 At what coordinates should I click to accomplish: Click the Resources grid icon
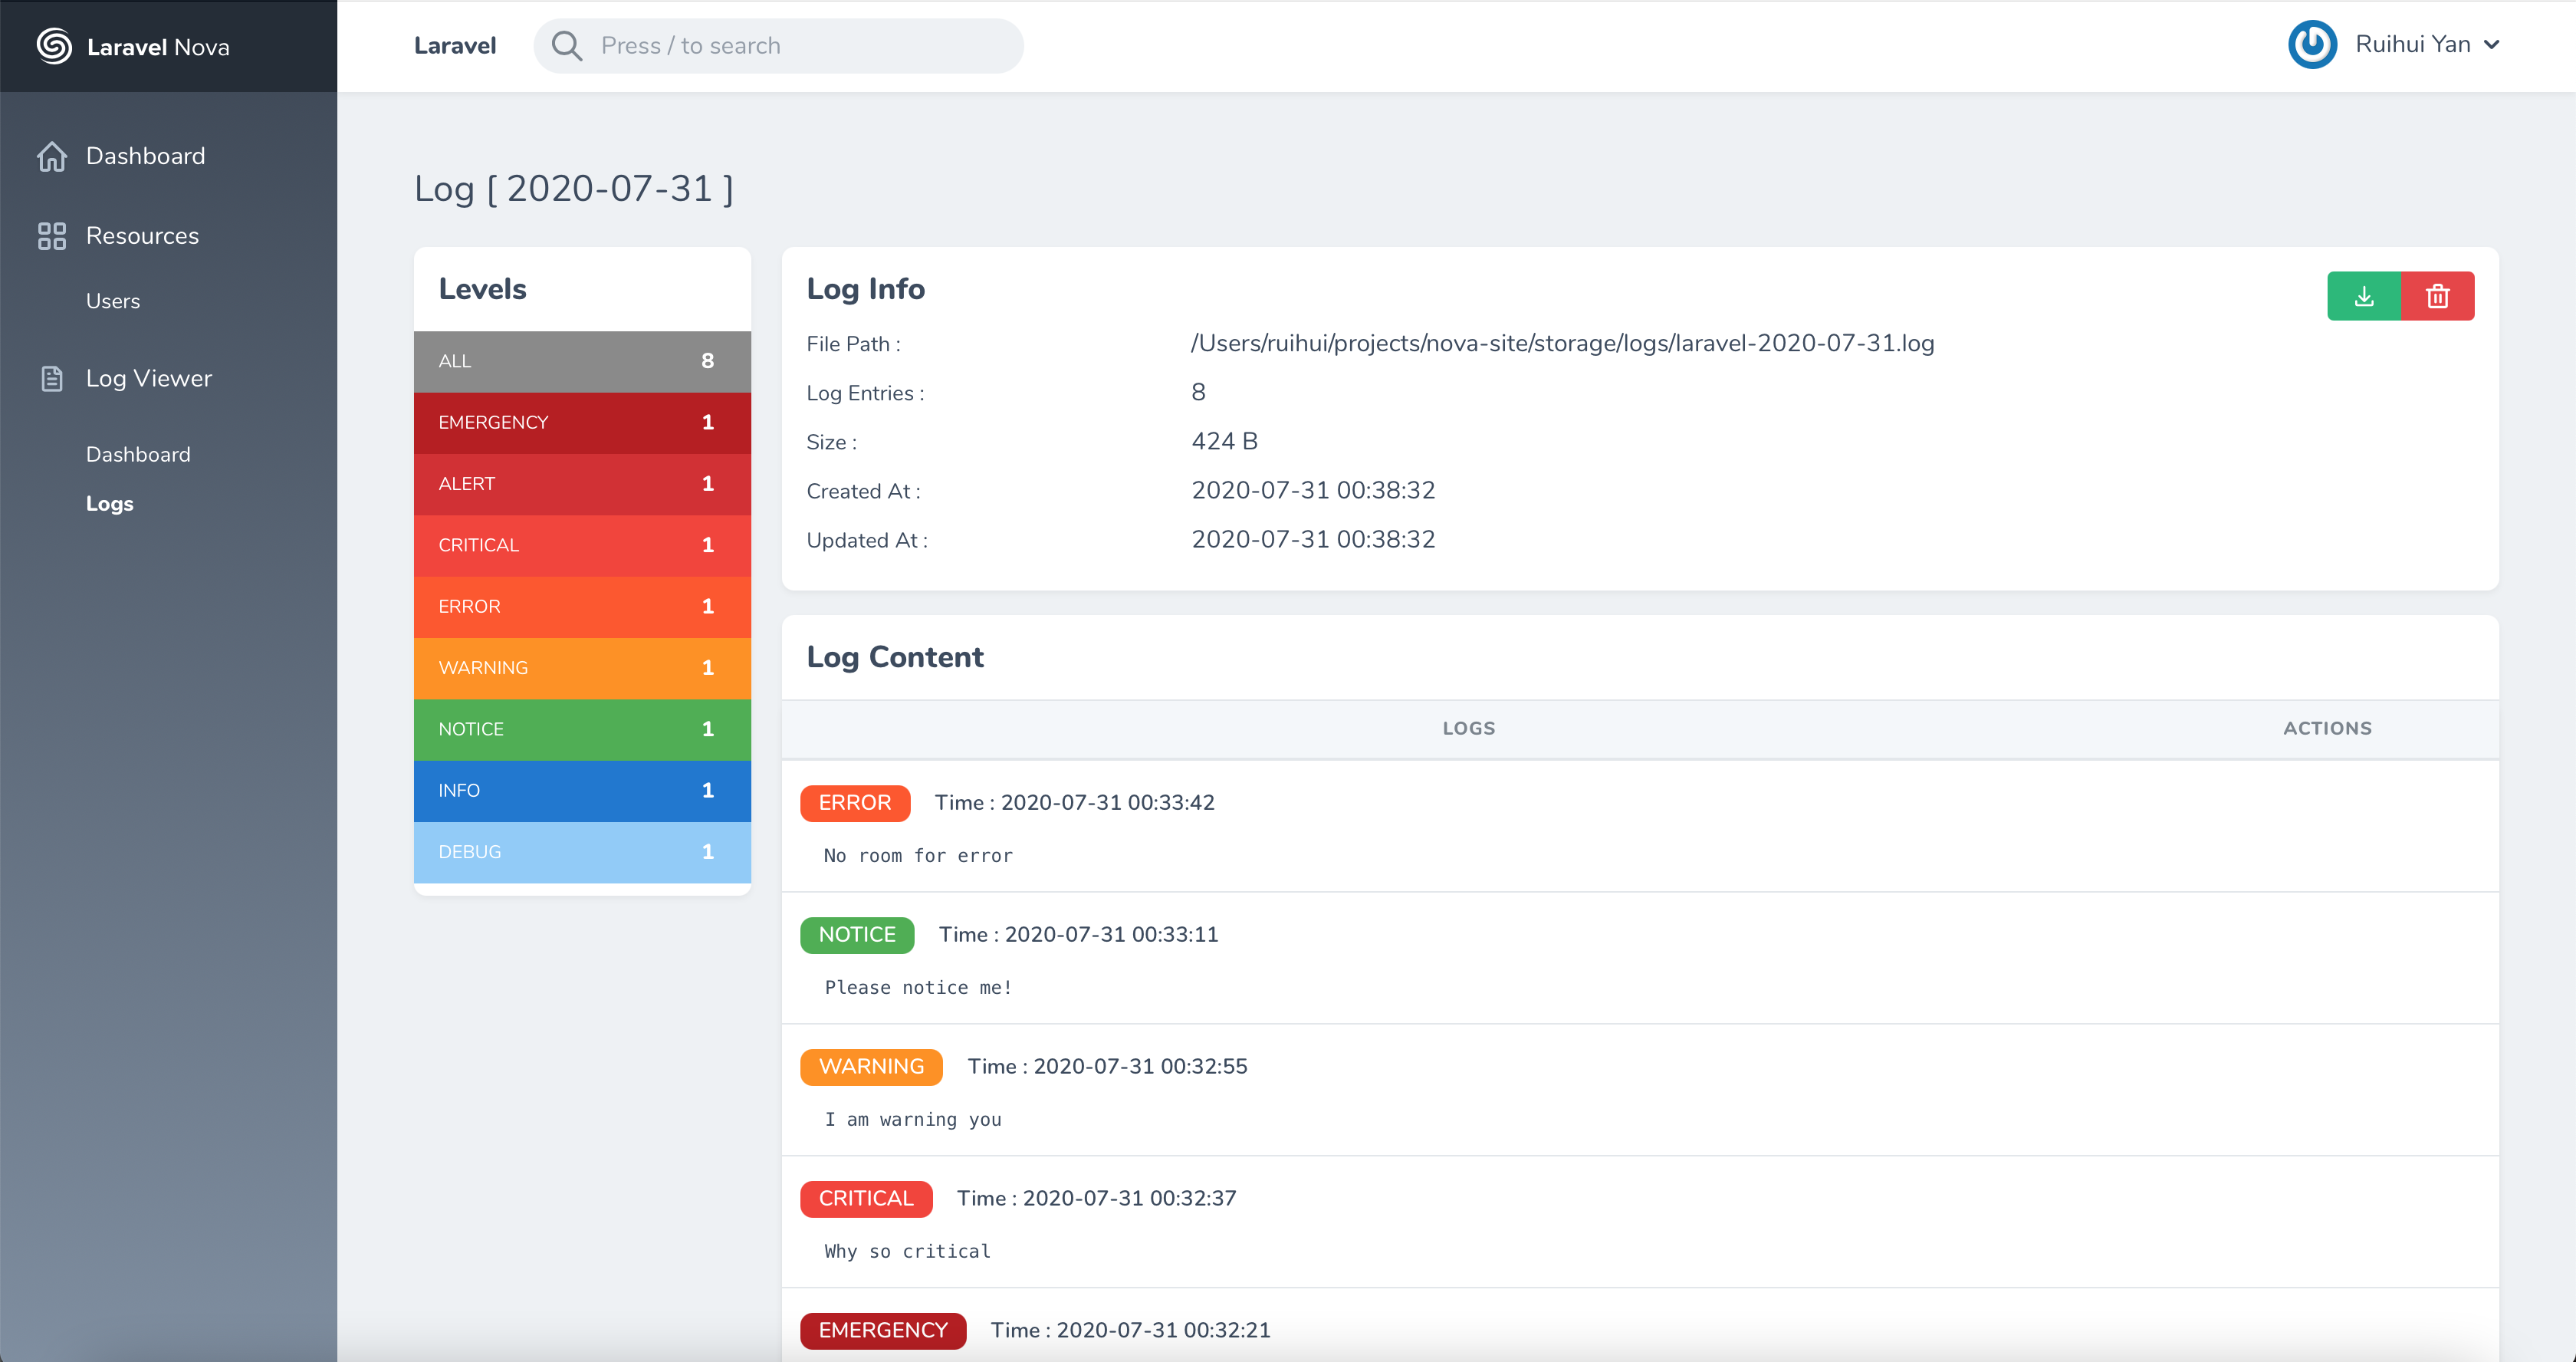tap(52, 236)
